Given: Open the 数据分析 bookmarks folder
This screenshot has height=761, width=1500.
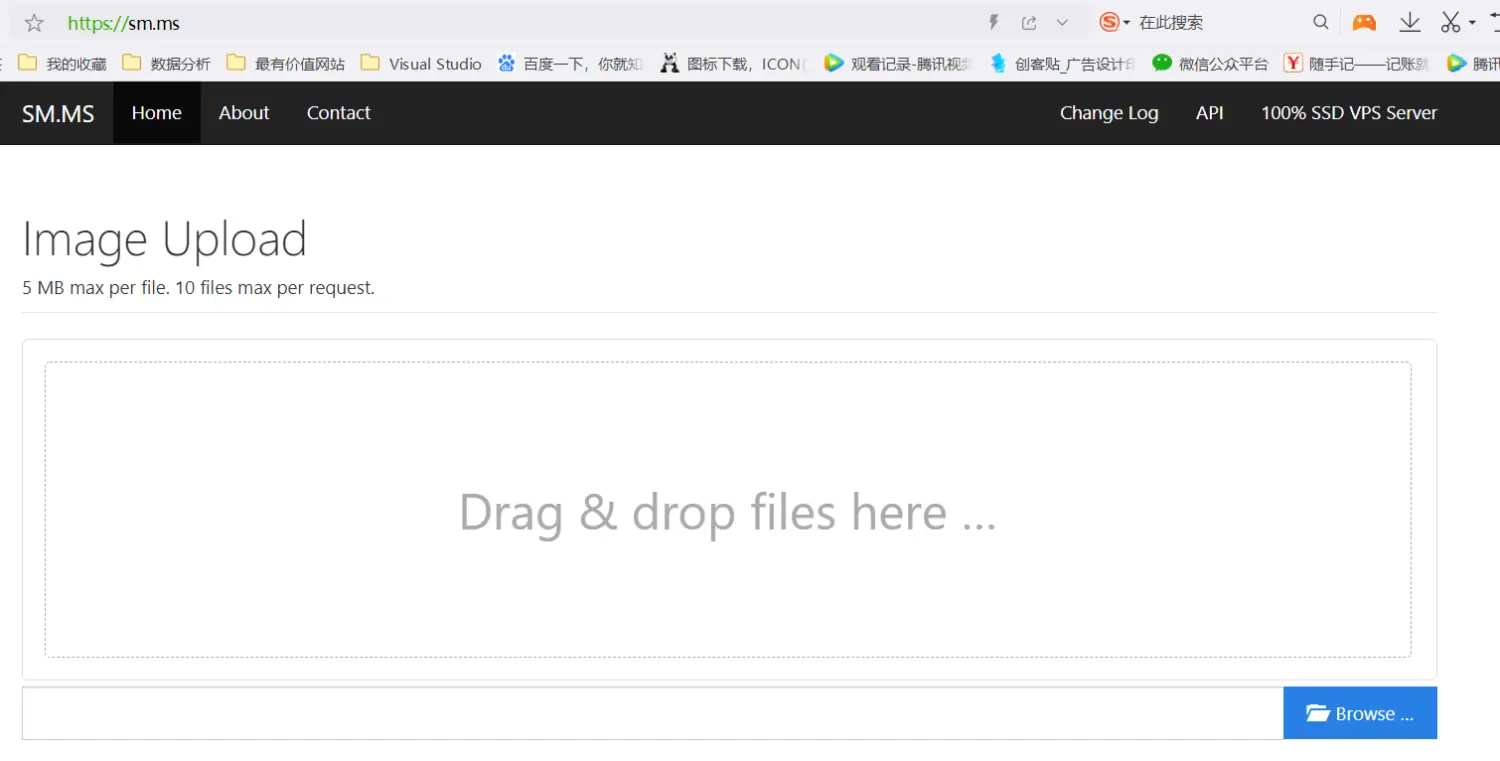Looking at the screenshot, I should 167,63.
